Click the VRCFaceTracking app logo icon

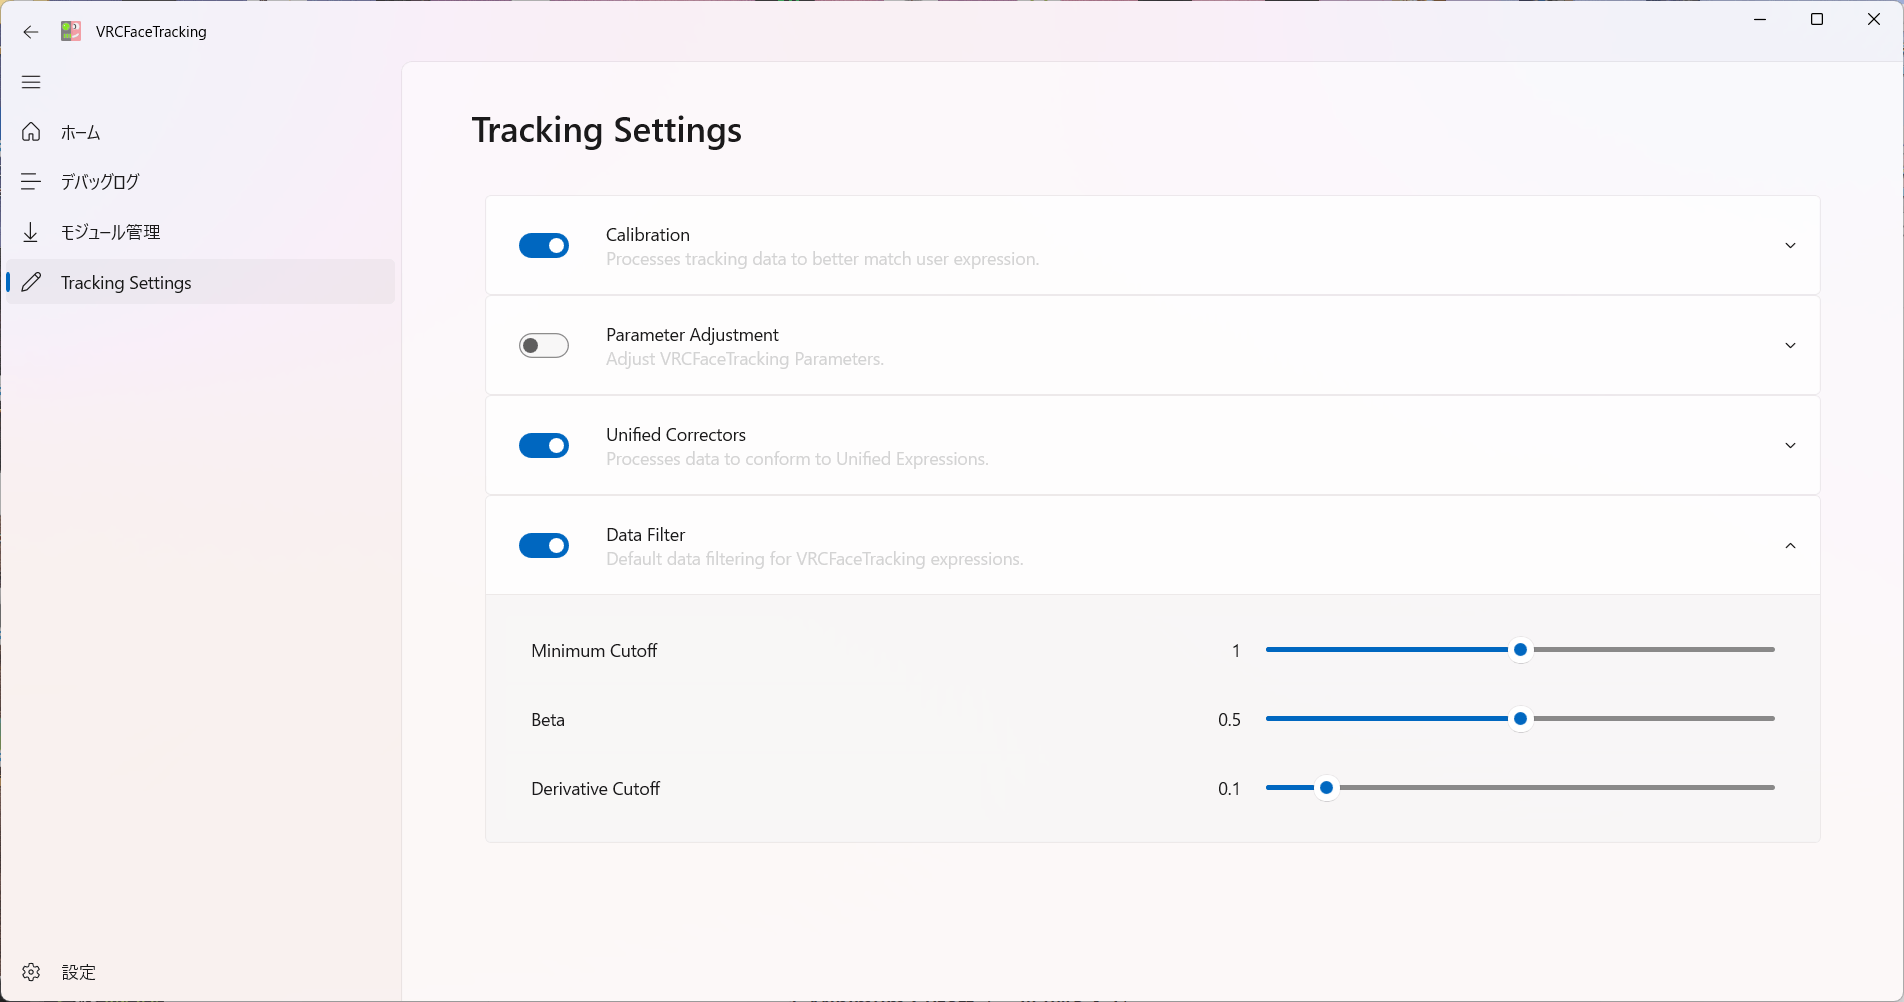click(71, 32)
